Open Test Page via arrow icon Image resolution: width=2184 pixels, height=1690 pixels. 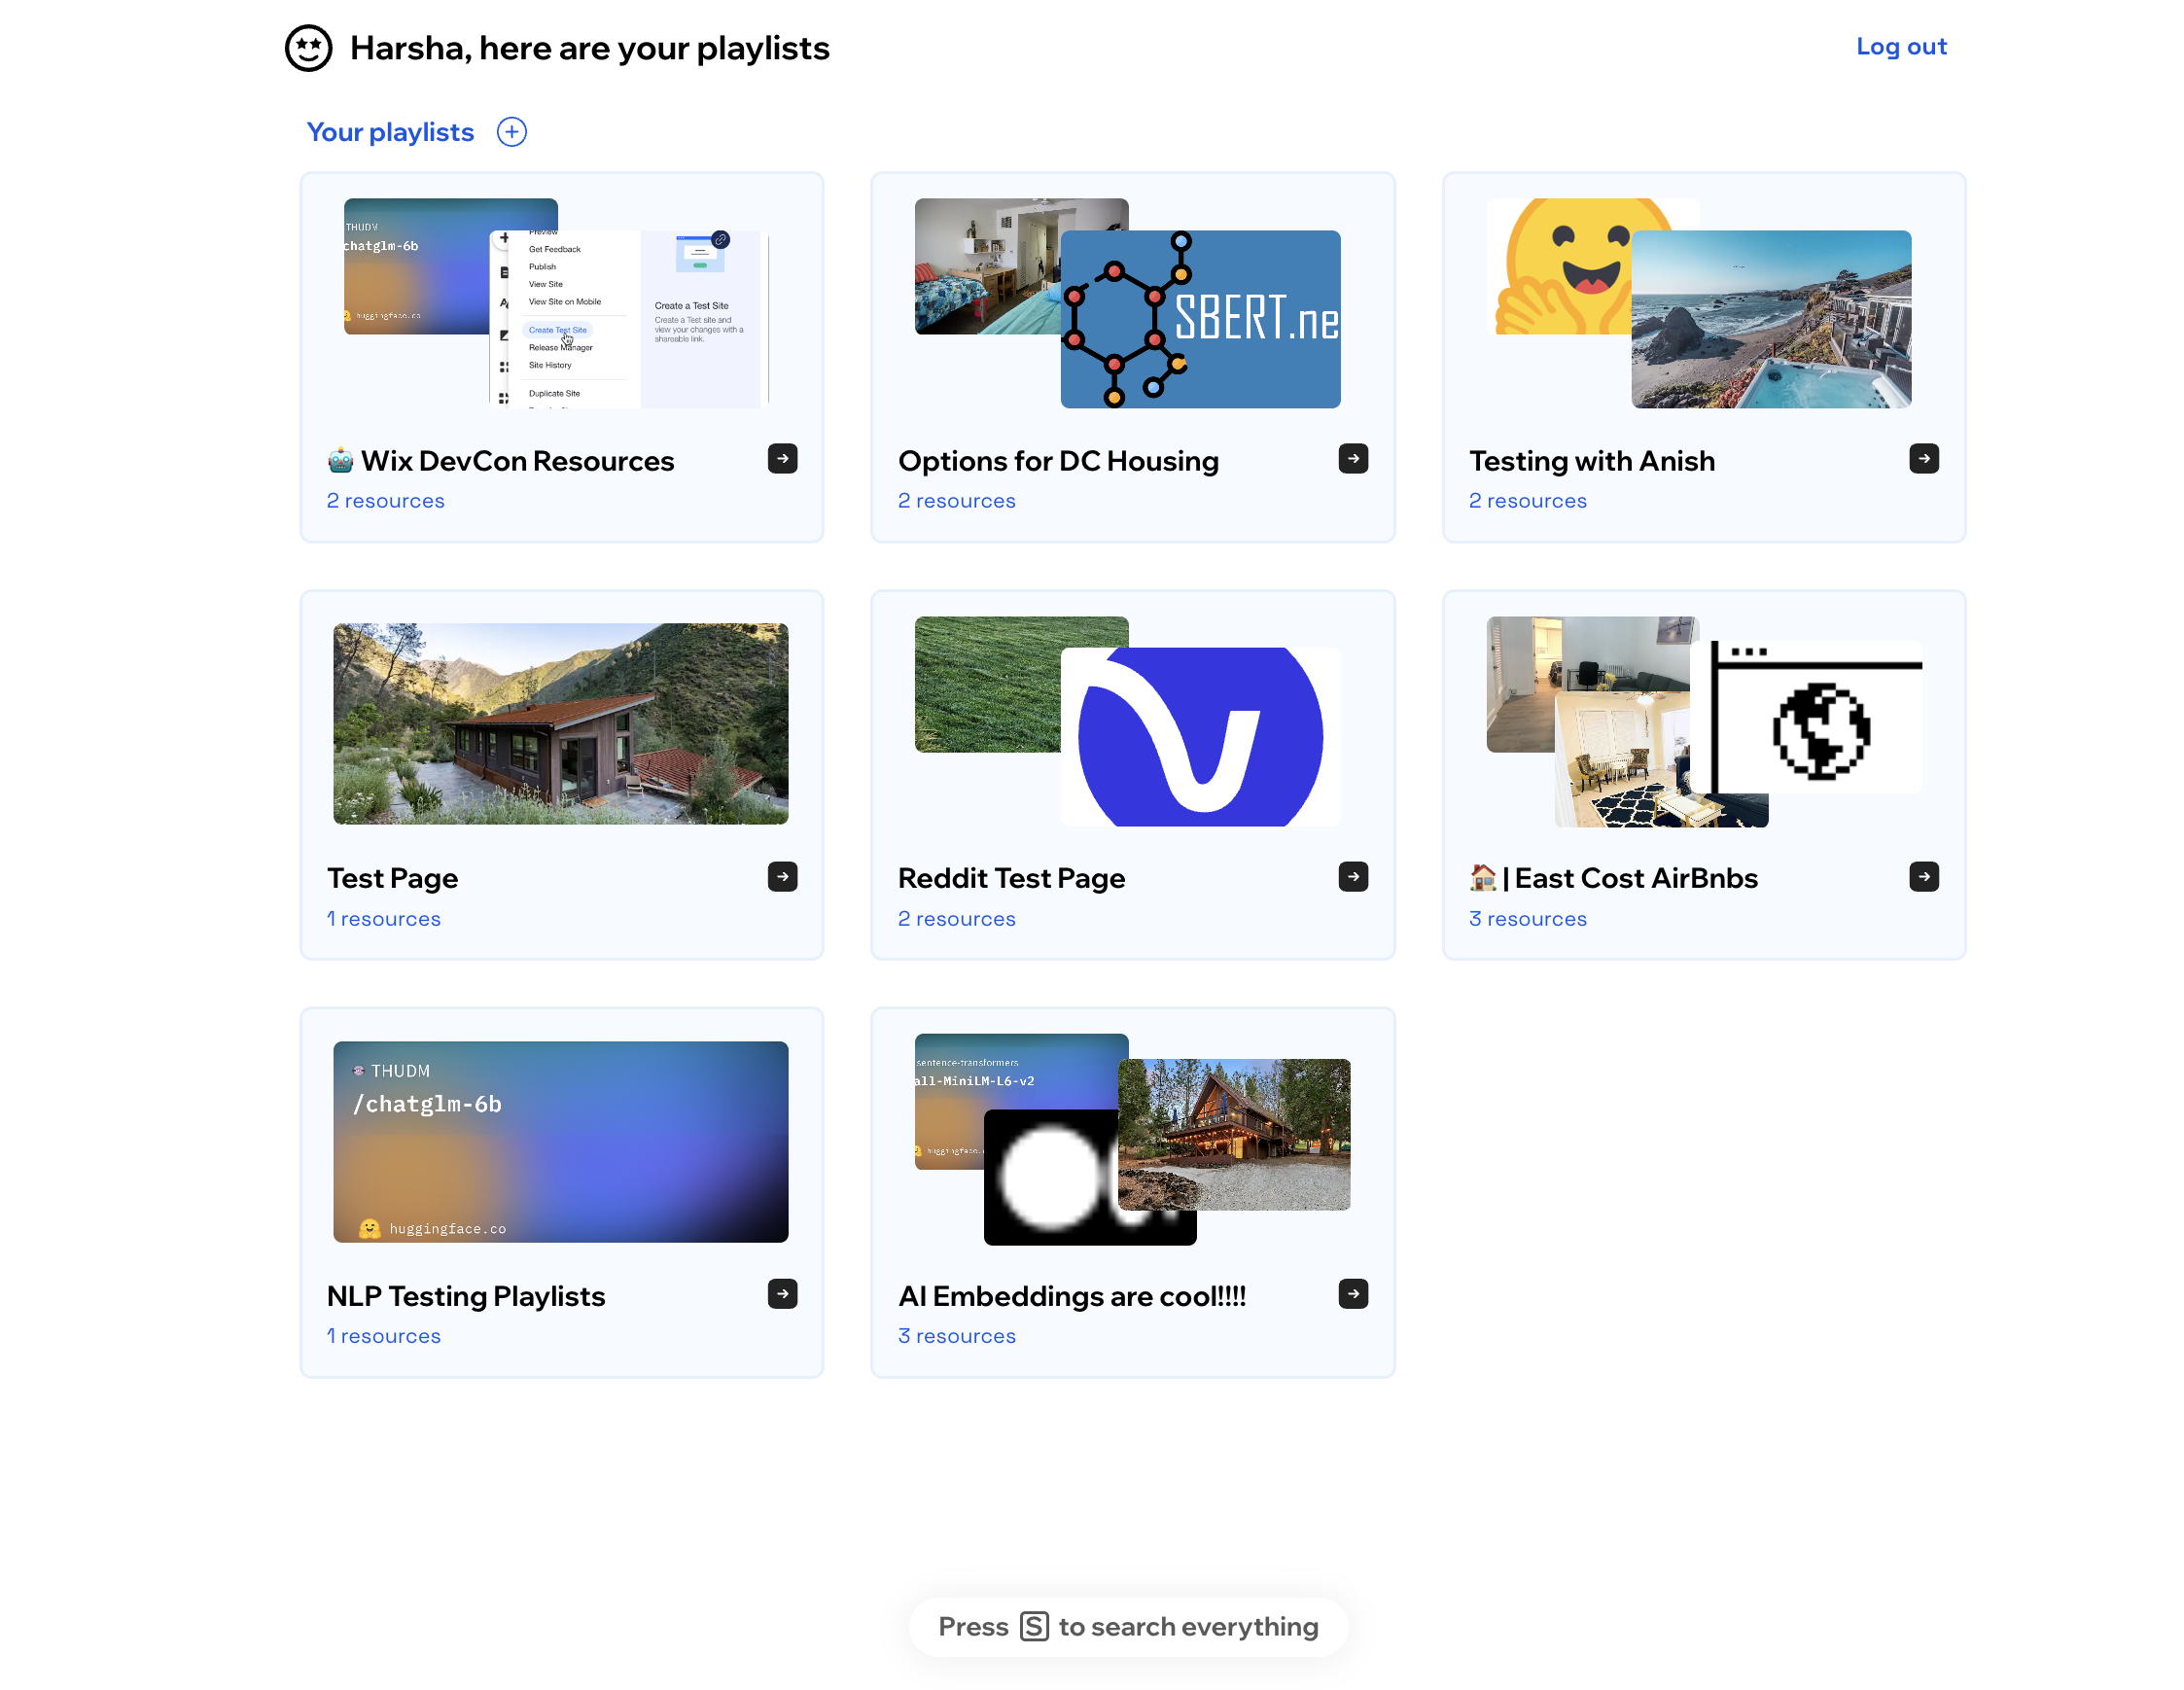click(x=782, y=876)
